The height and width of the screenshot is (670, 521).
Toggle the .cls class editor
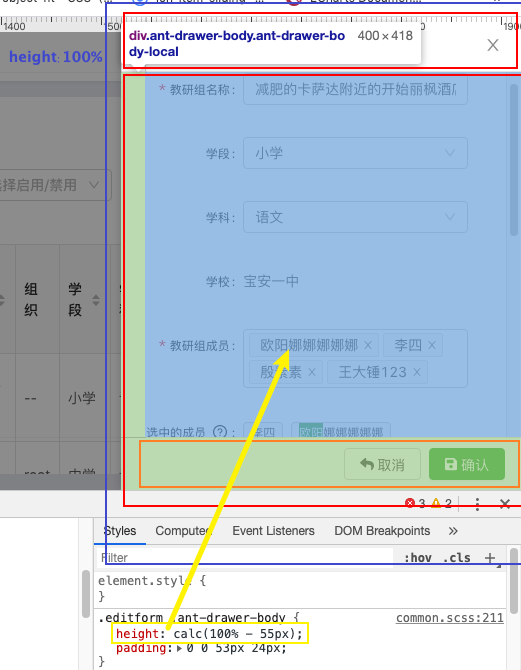456,558
